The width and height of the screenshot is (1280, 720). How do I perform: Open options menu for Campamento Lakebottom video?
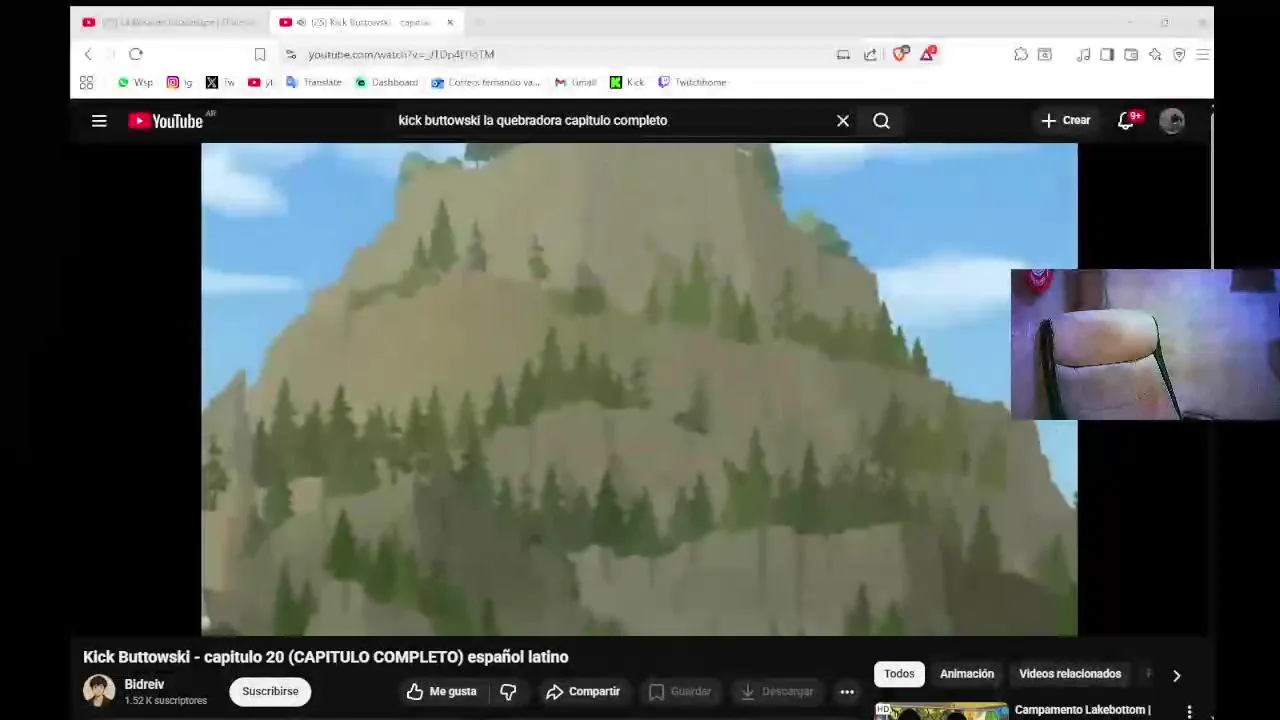(x=1189, y=711)
